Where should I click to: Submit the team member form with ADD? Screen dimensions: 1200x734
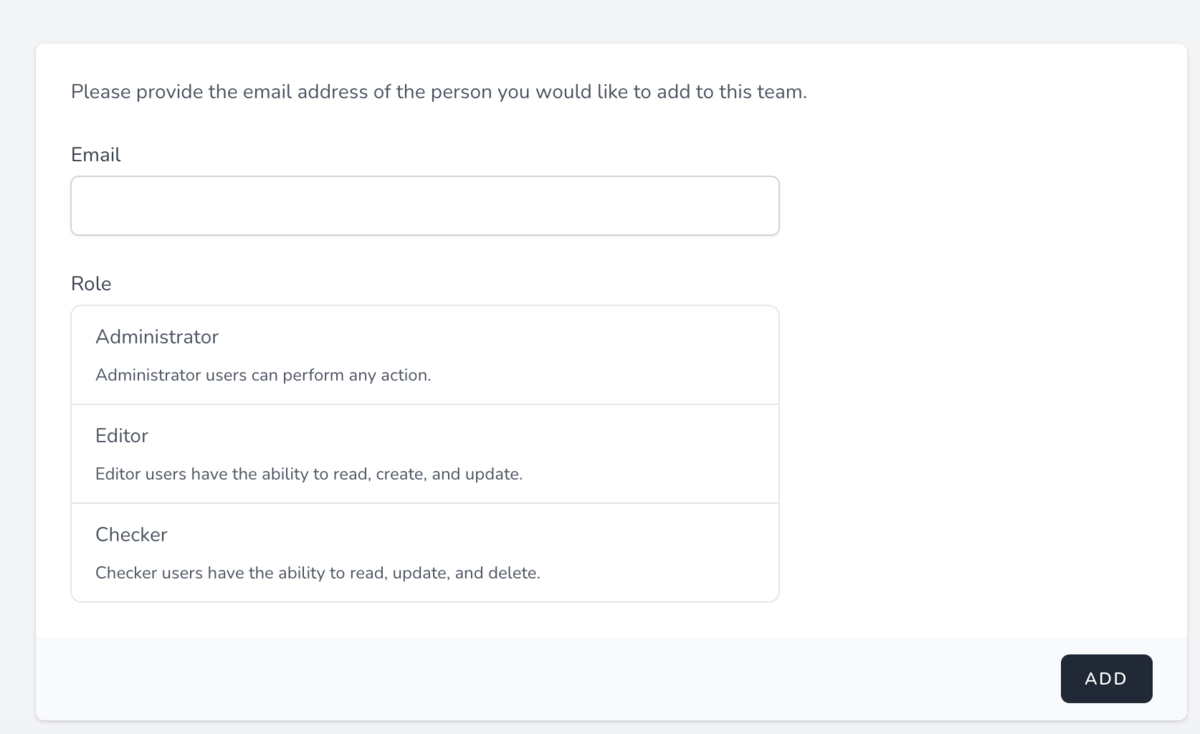coord(1106,679)
